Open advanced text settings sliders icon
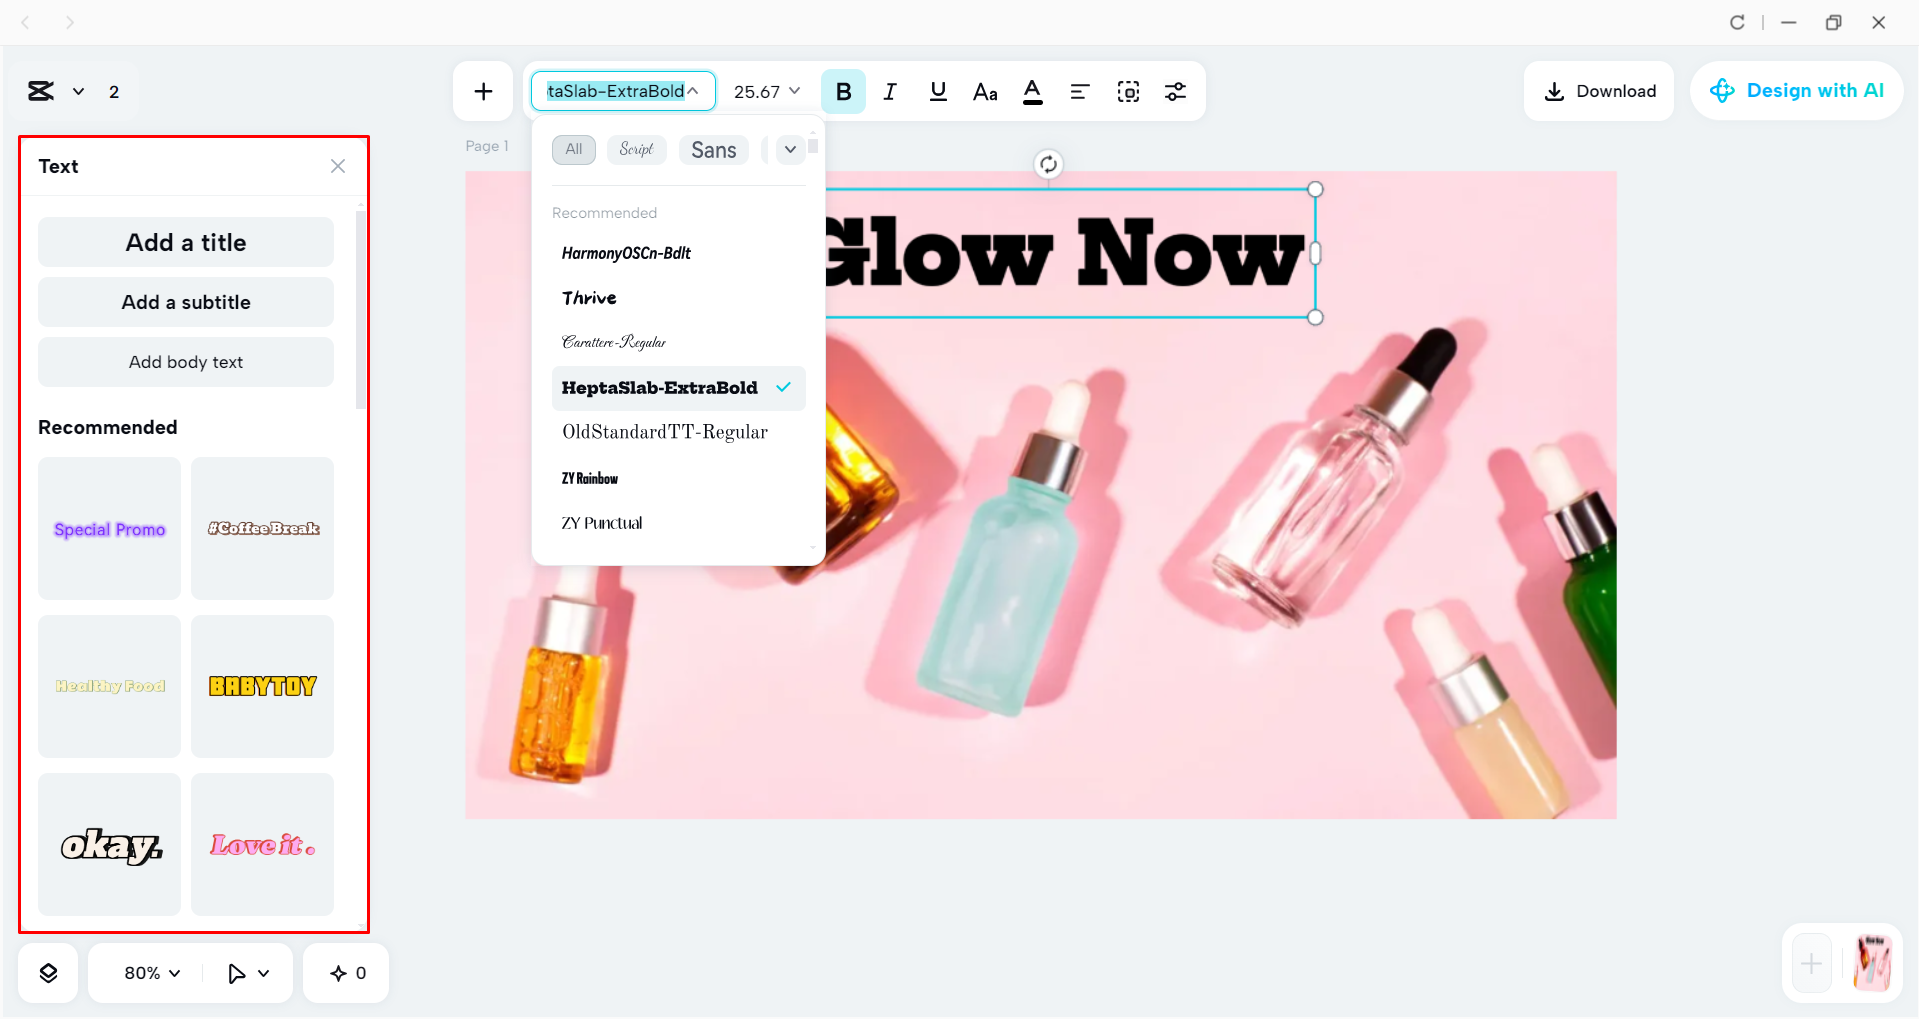The image size is (1919, 1019). (x=1176, y=91)
